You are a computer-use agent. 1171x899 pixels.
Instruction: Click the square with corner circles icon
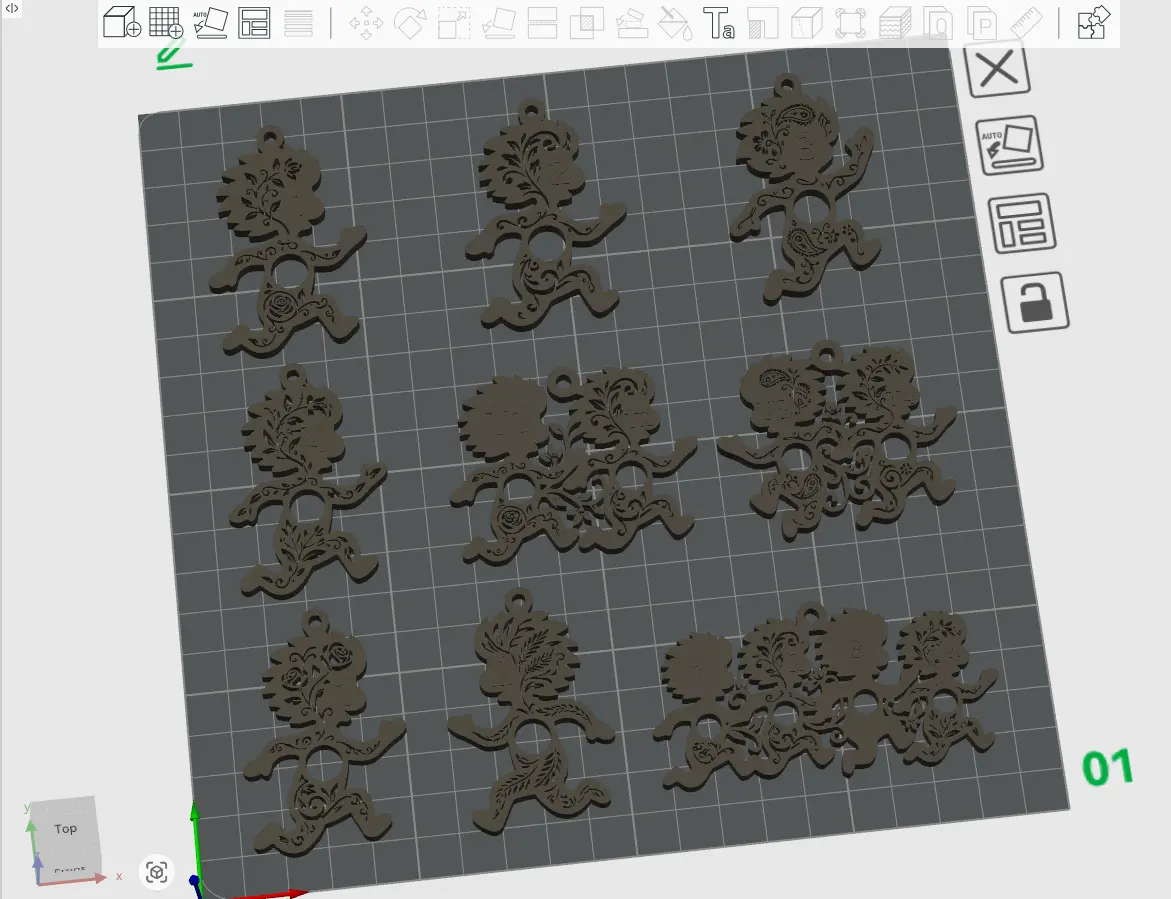851,23
